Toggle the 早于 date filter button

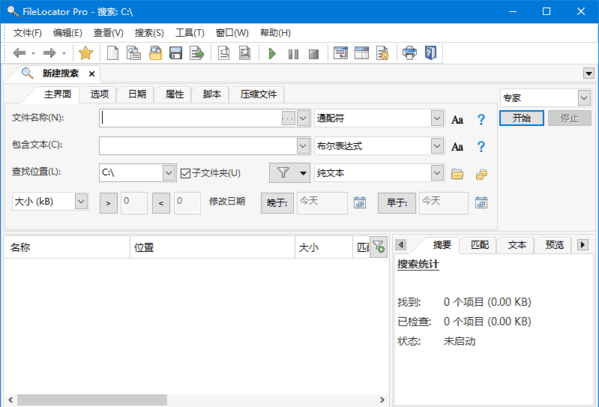click(397, 203)
